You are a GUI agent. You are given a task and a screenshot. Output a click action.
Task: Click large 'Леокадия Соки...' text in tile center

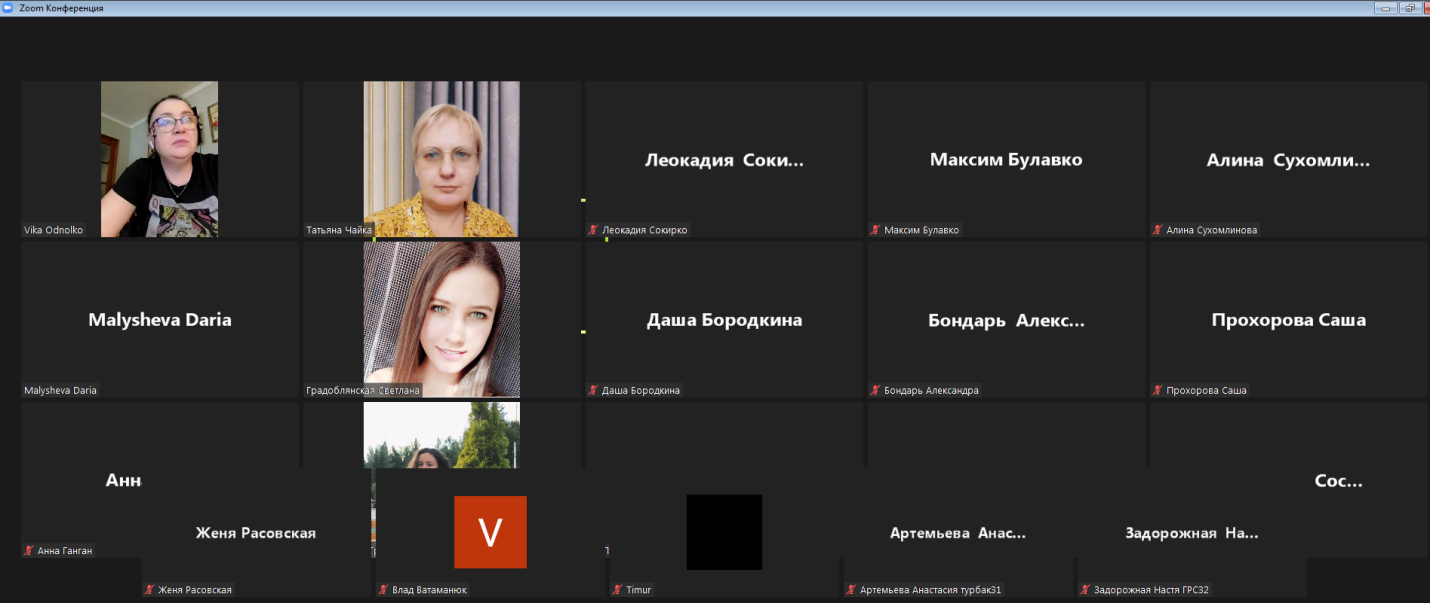coord(724,160)
